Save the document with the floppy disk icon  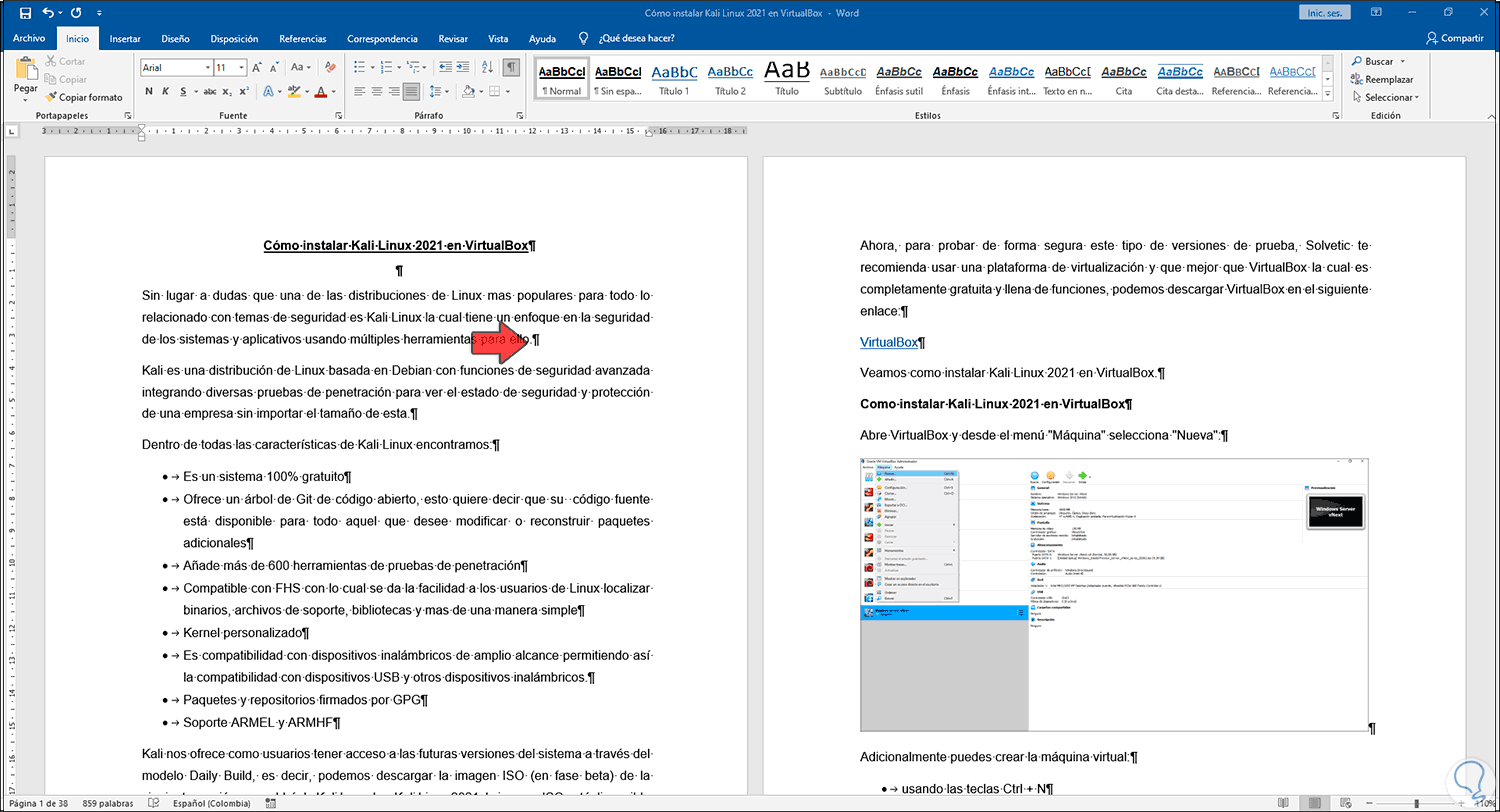coord(25,12)
